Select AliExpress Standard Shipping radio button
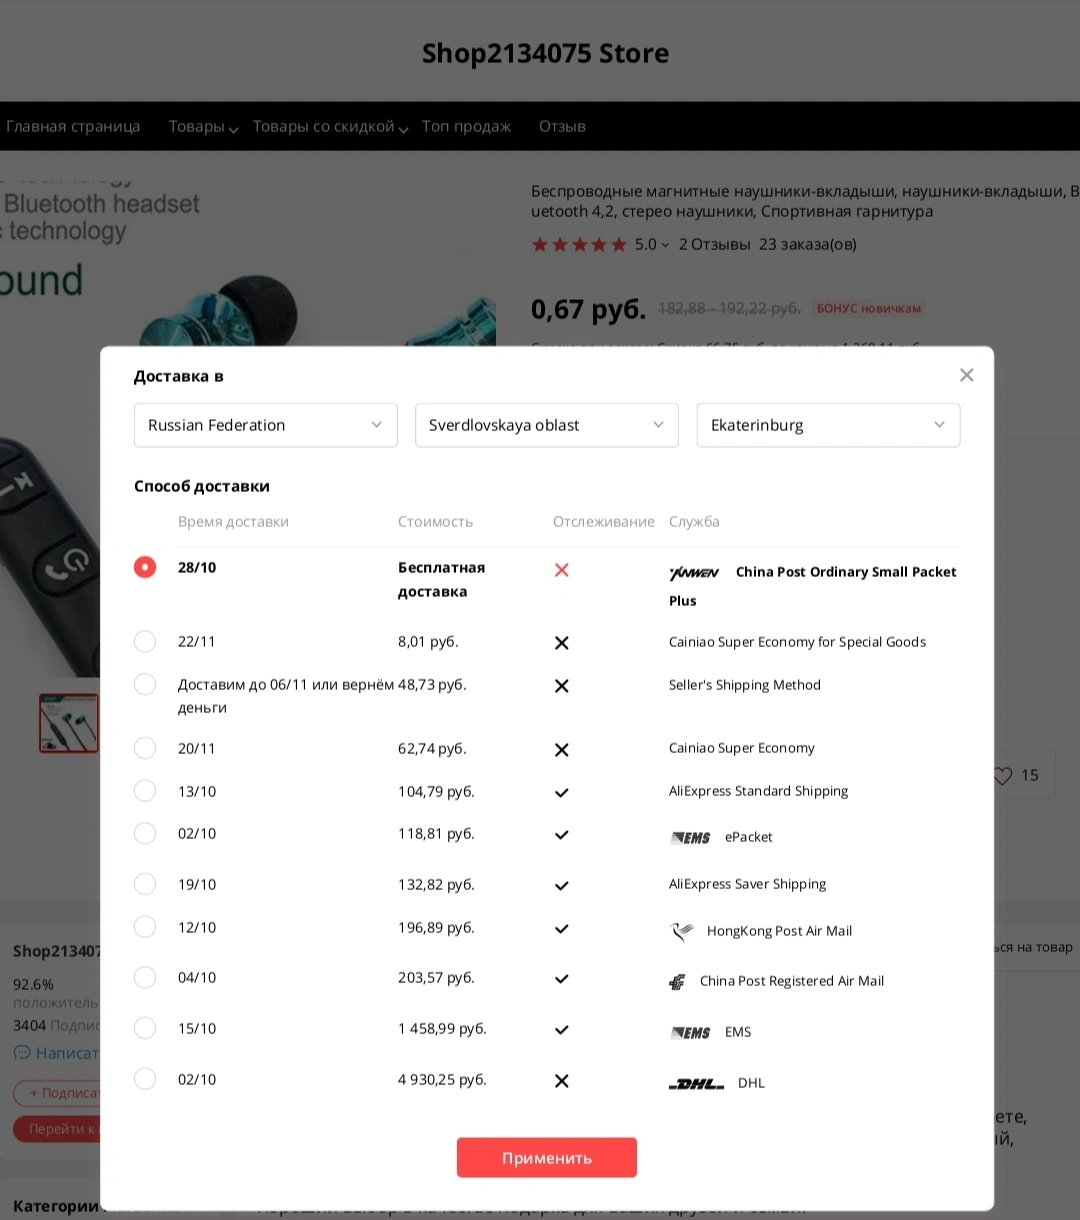 (x=145, y=791)
